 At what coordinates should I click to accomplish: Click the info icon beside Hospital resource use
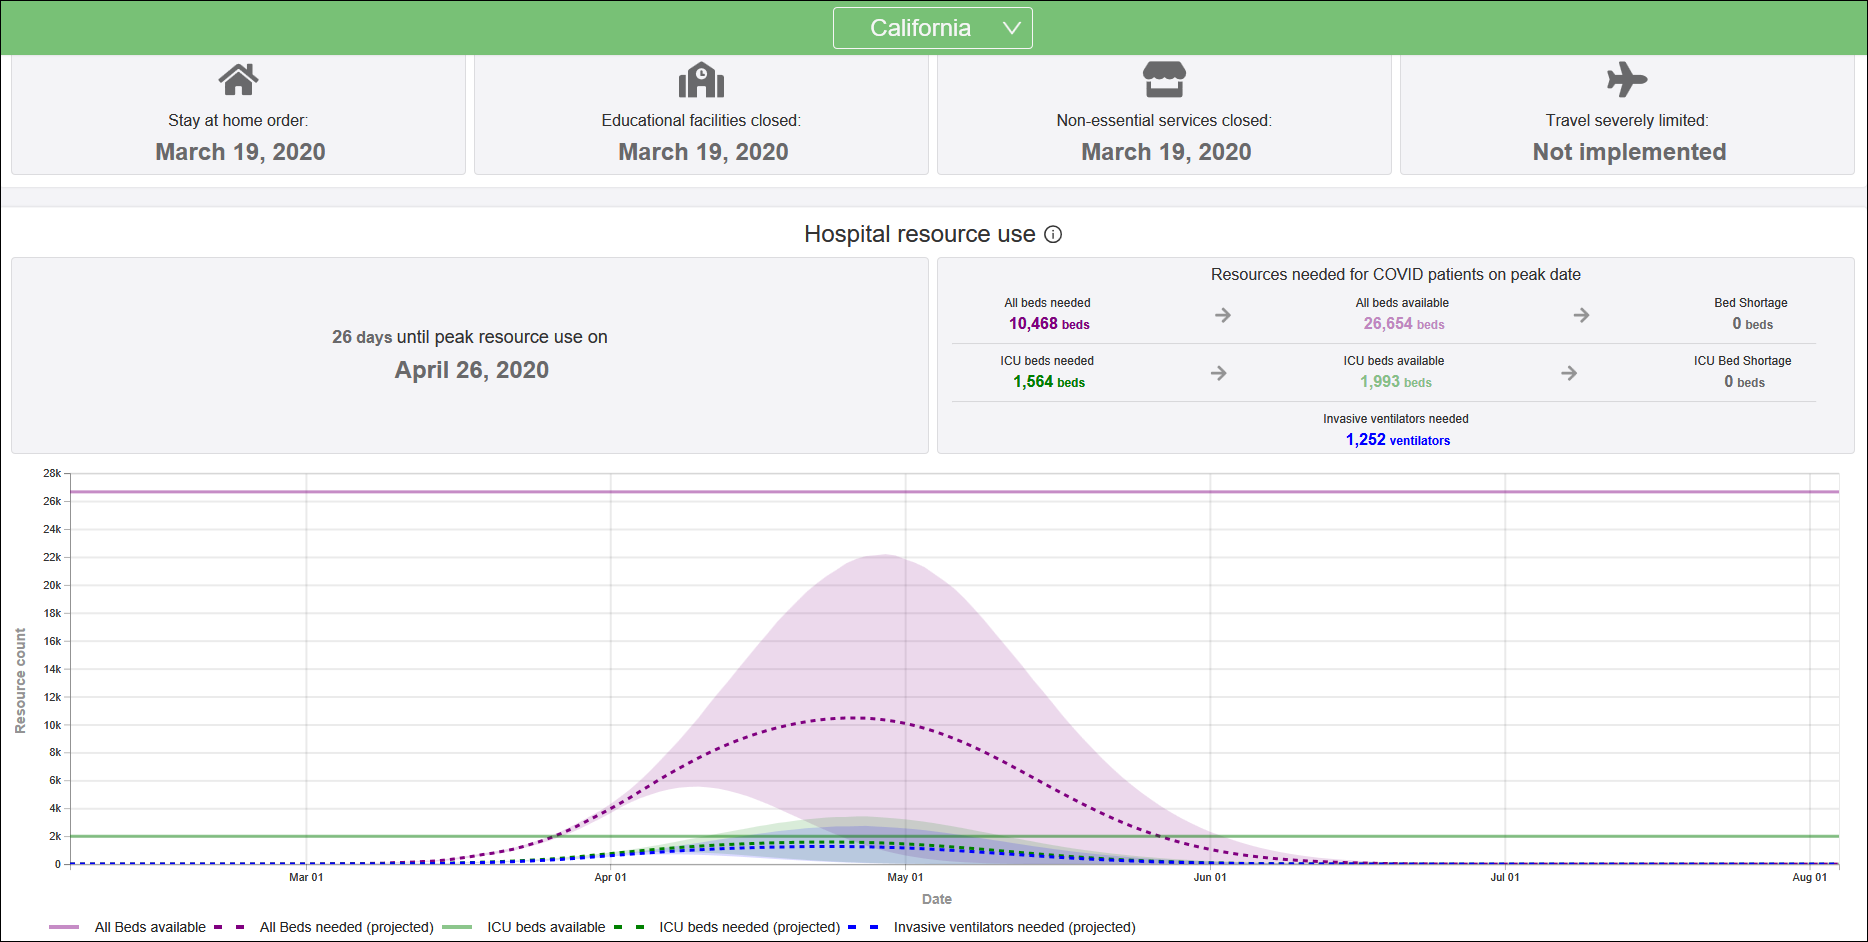1053,234
